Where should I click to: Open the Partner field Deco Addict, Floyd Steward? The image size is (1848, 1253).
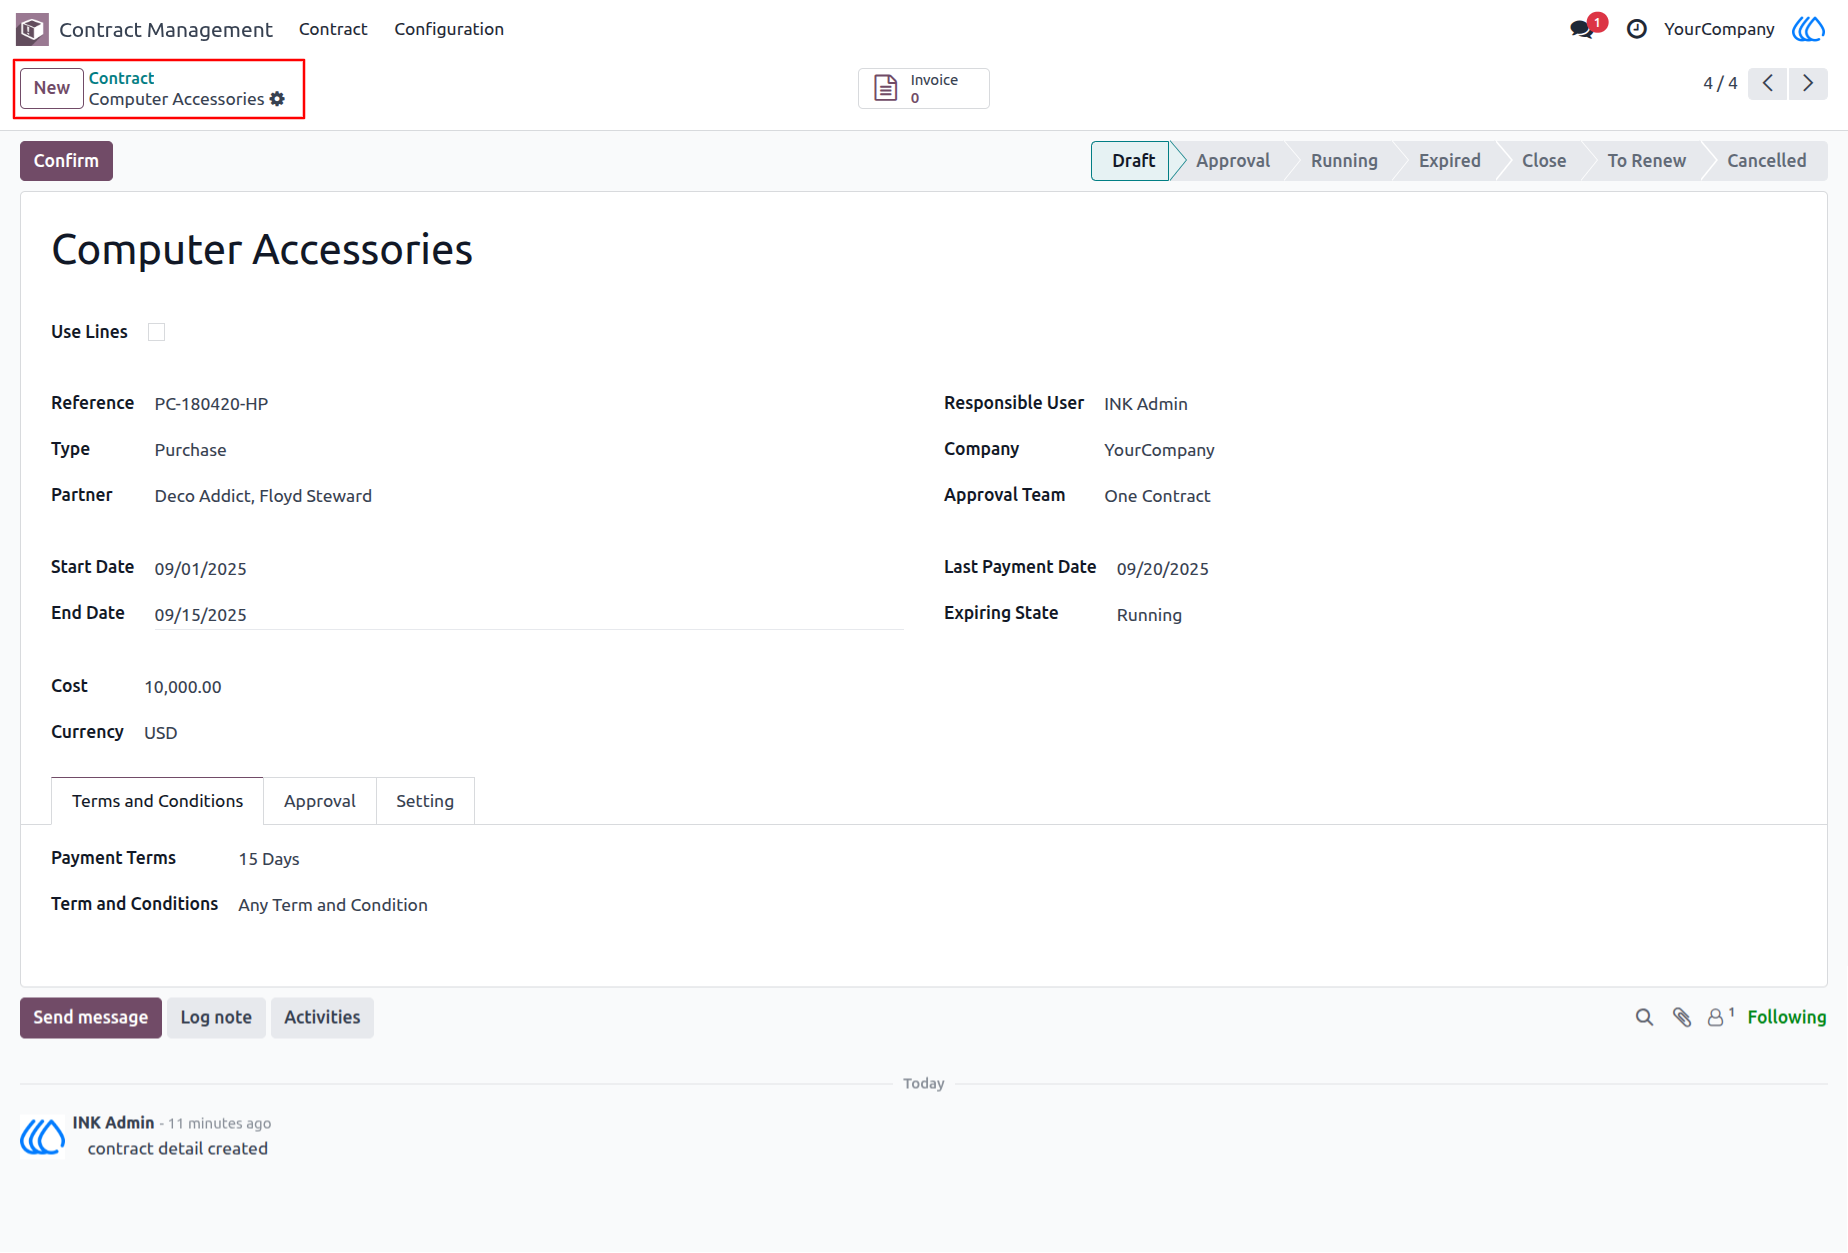(529, 496)
